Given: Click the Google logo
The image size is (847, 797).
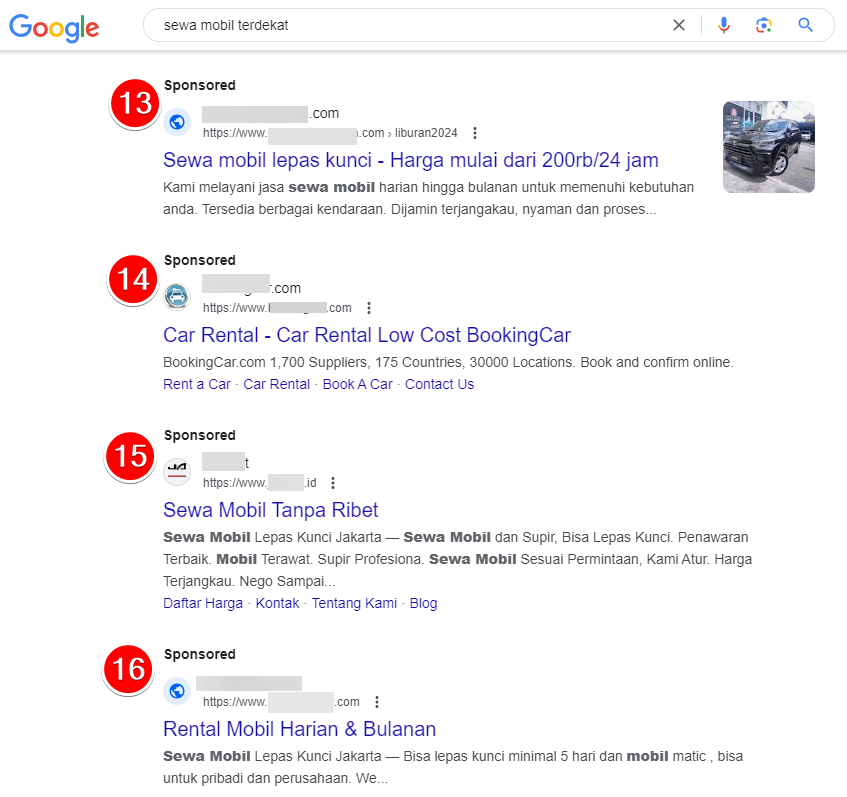Looking at the screenshot, I should [54, 28].
